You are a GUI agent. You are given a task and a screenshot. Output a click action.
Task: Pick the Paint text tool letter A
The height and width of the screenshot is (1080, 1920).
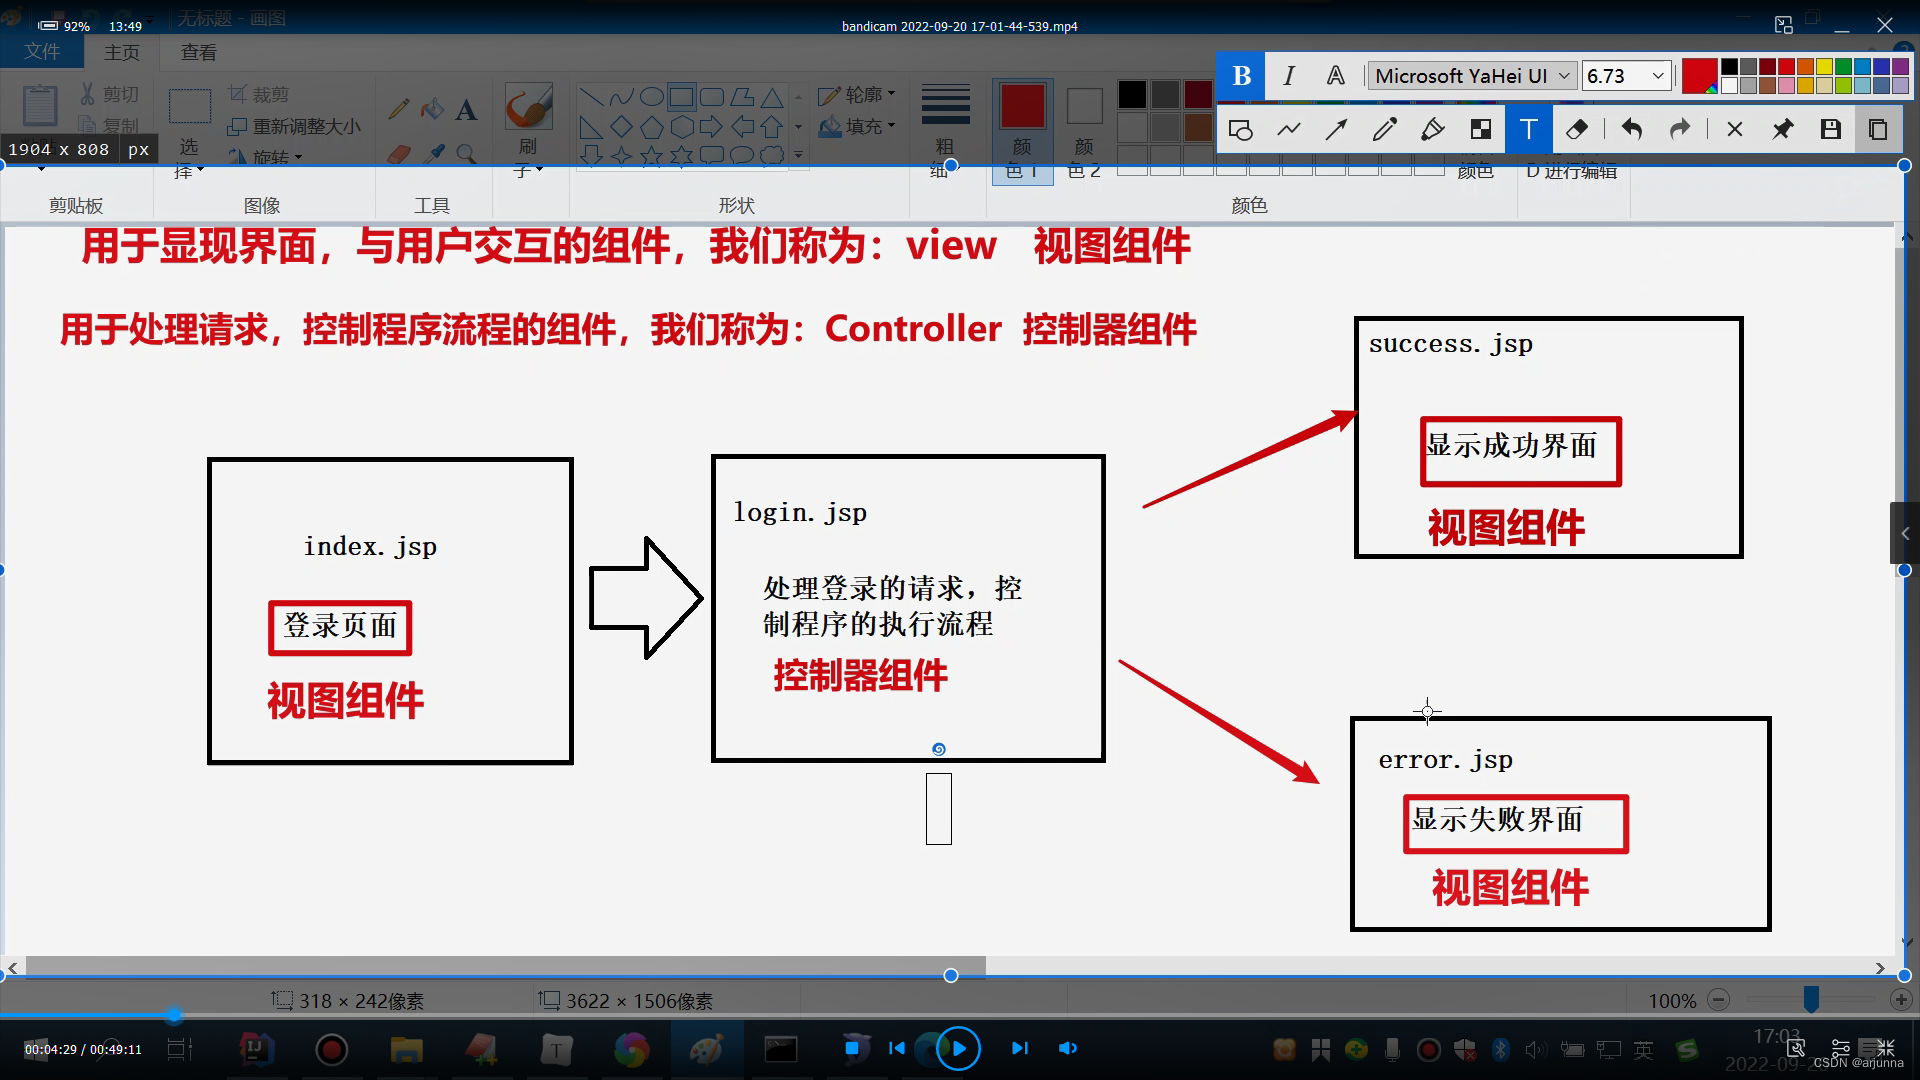point(466,109)
